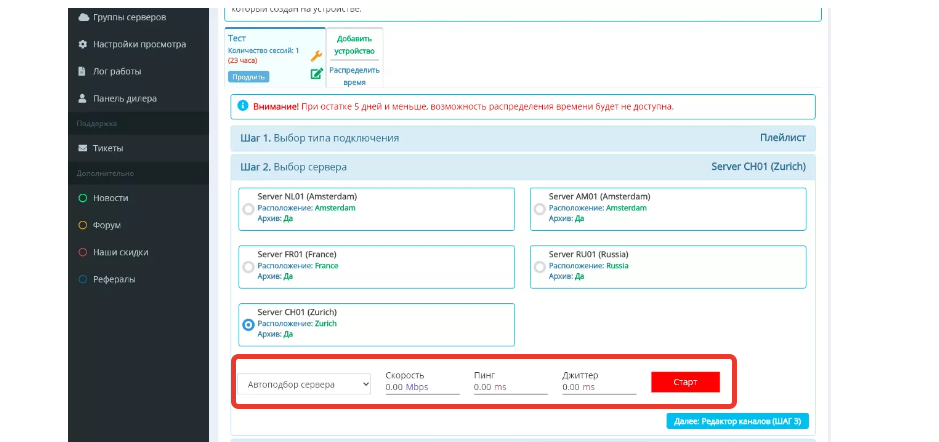This screenshot has height=442, width=939.
Task: Choose the Server FR01 (France) radio button
Action: tap(248, 267)
